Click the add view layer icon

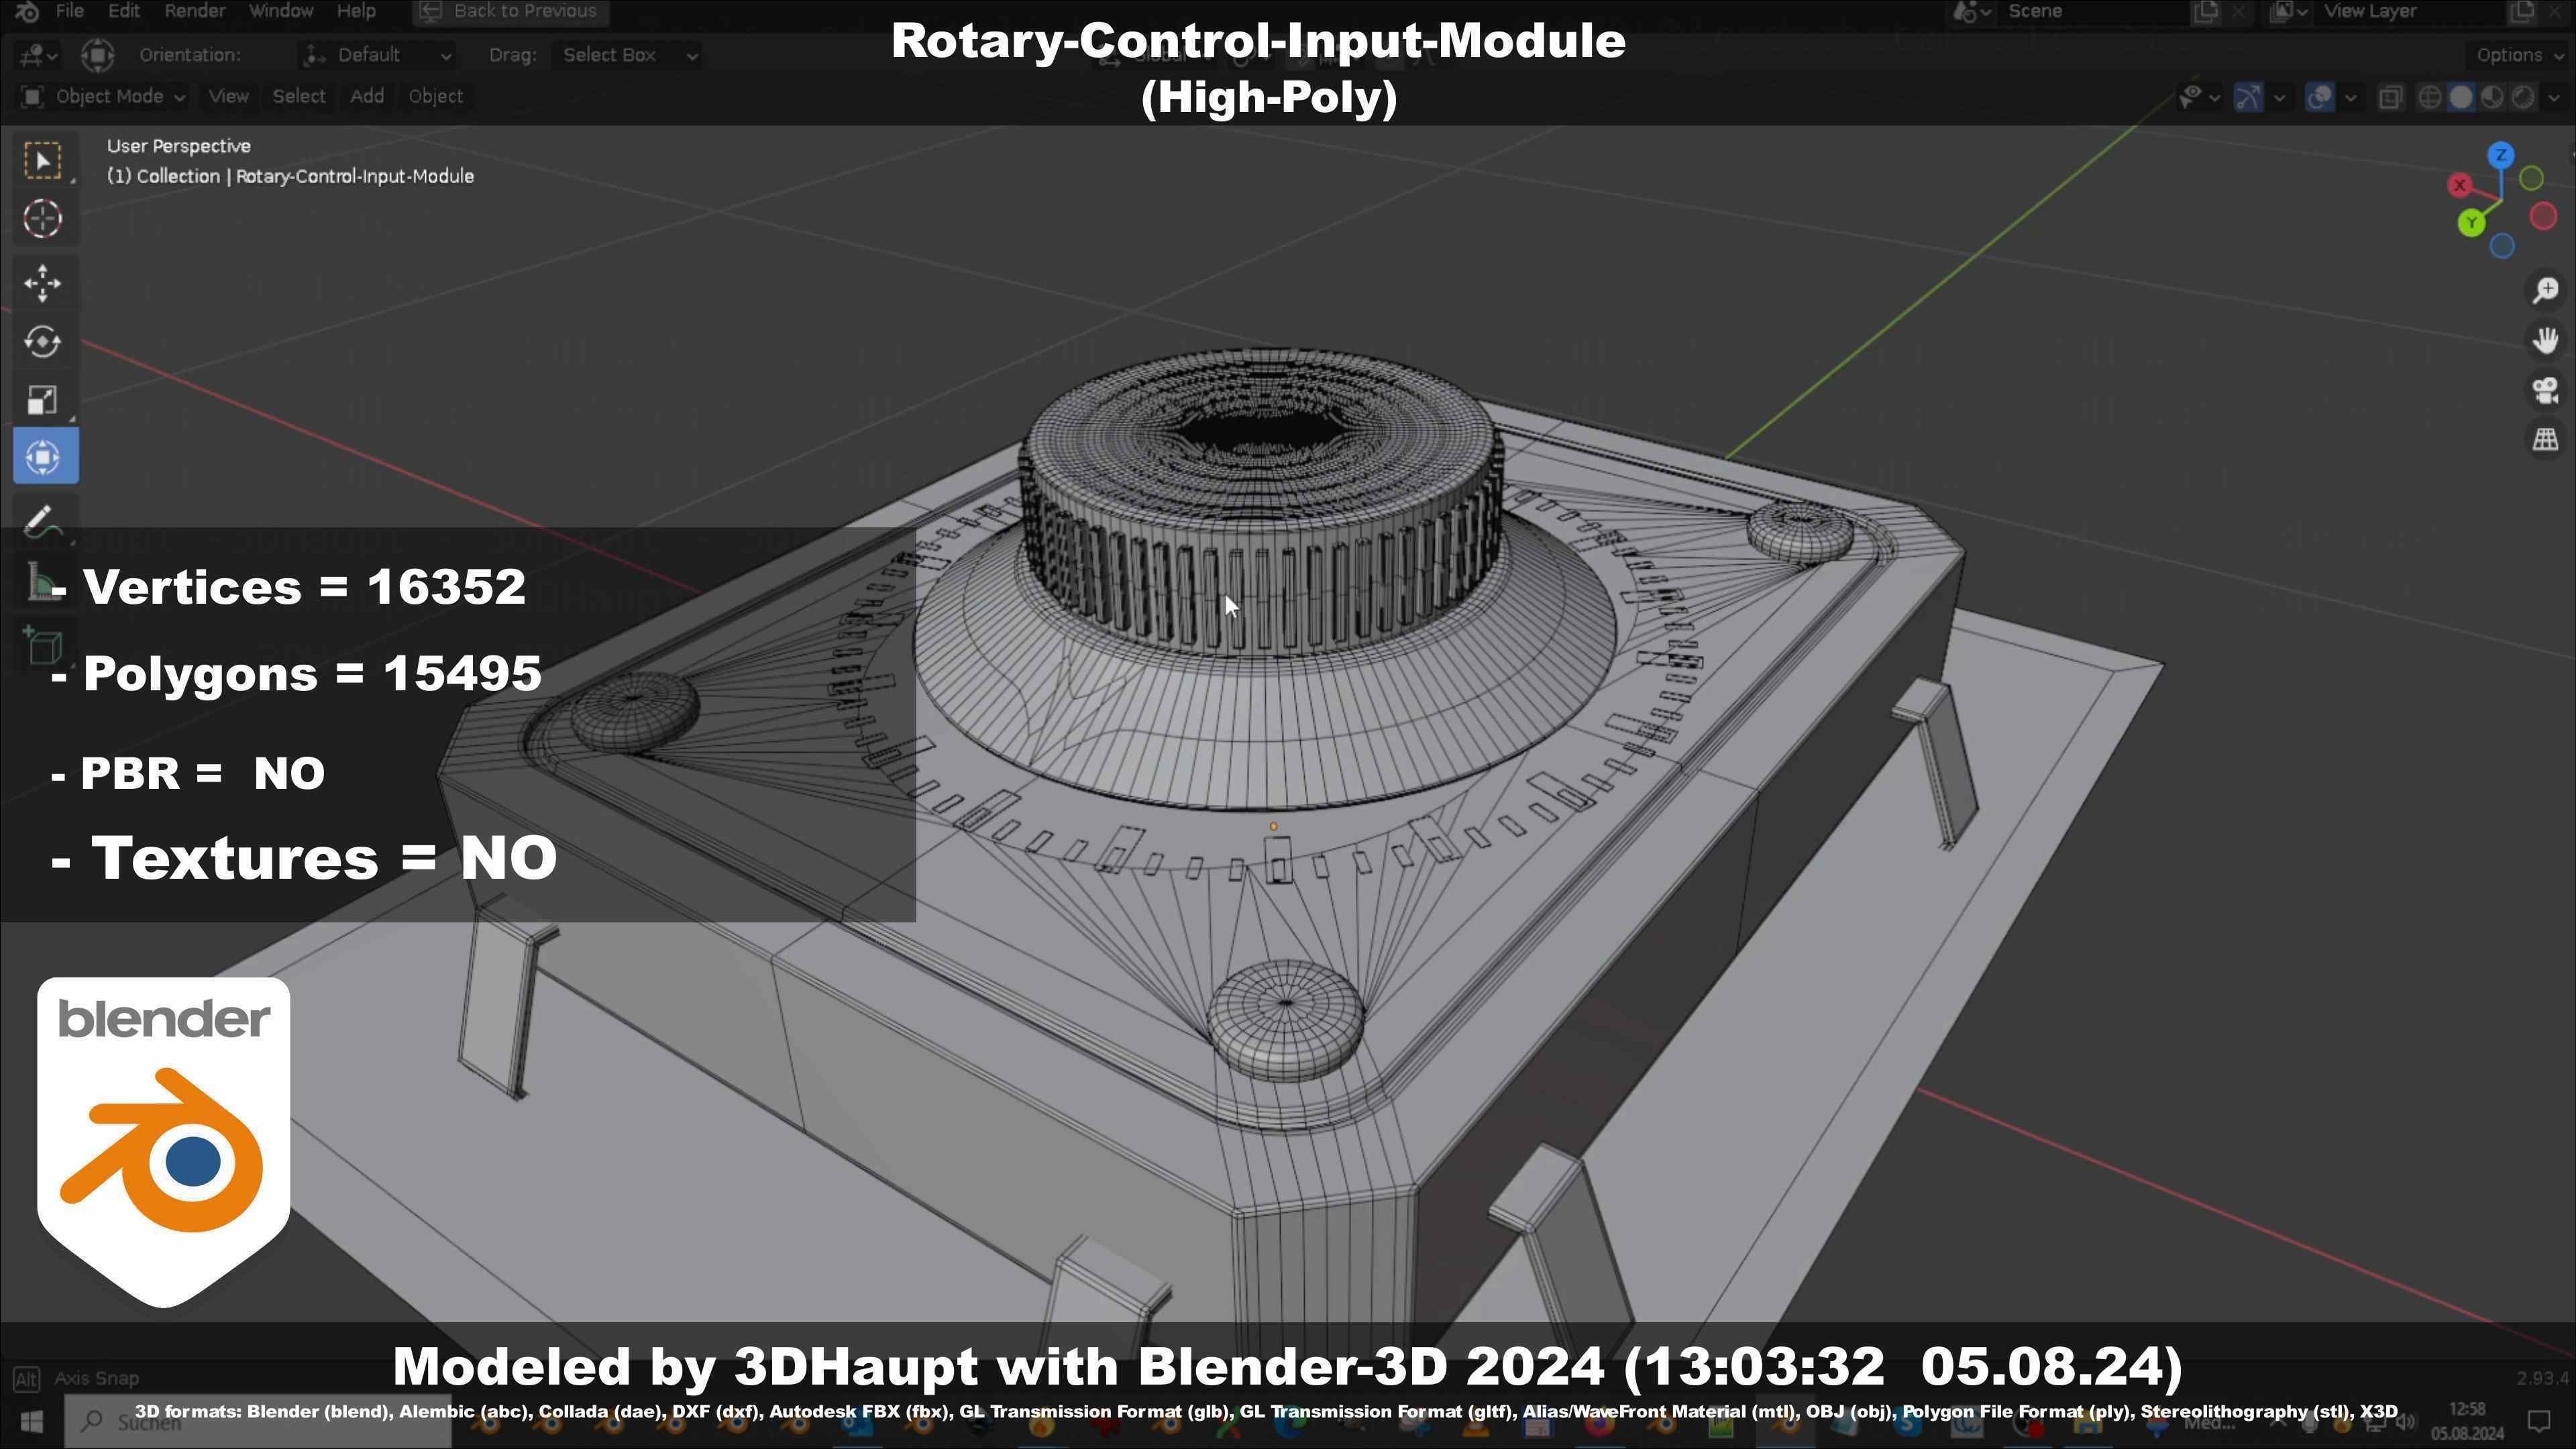tap(2524, 11)
